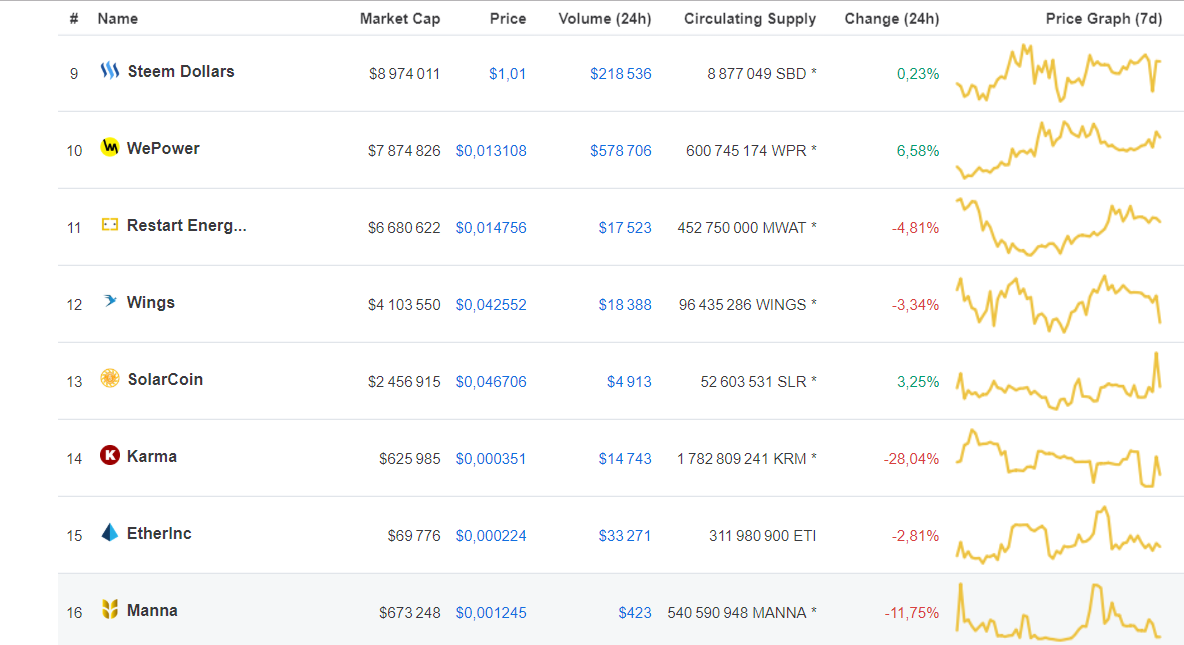Open the EtherInc coin page

click(x=159, y=534)
